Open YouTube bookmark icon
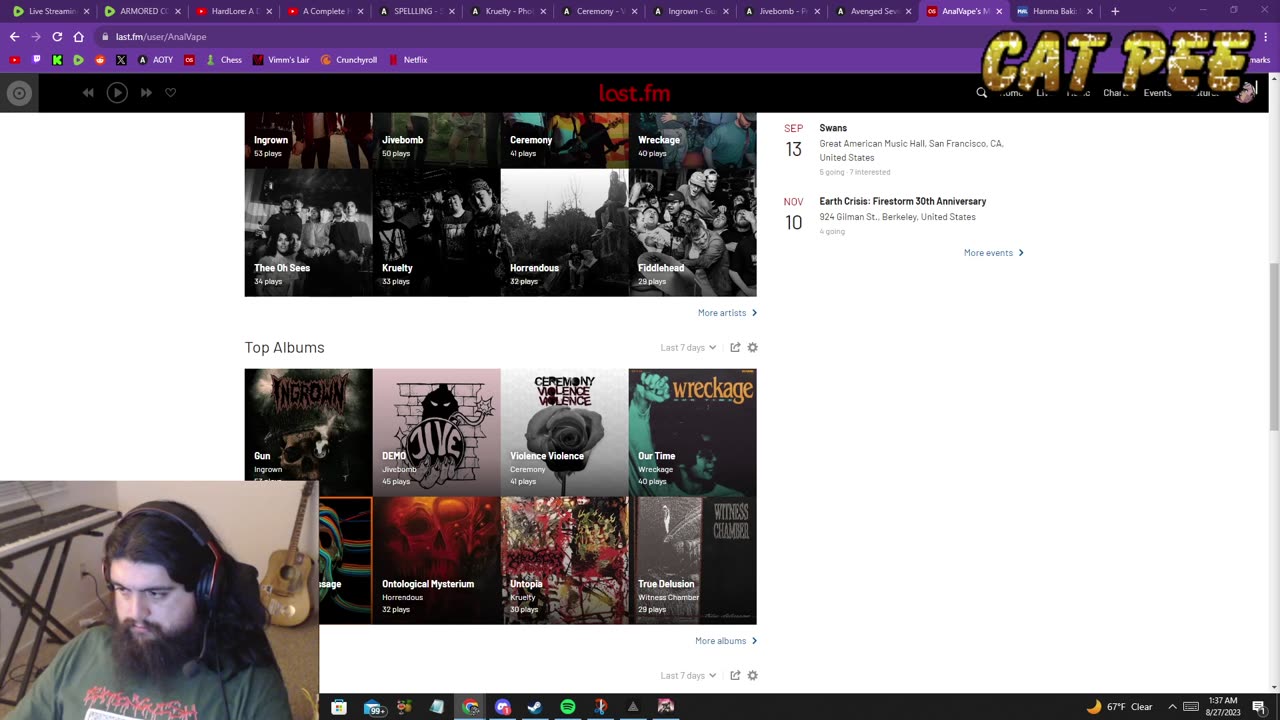This screenshot has width=1280, height=720. [x=14, y=60]
